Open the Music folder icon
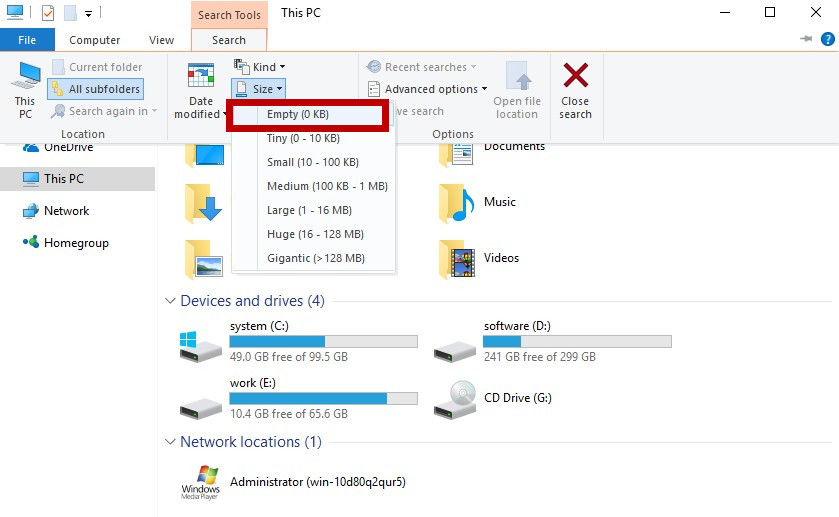Image resolution: width=839 pixels, height=517 pixels. point(456,203)
